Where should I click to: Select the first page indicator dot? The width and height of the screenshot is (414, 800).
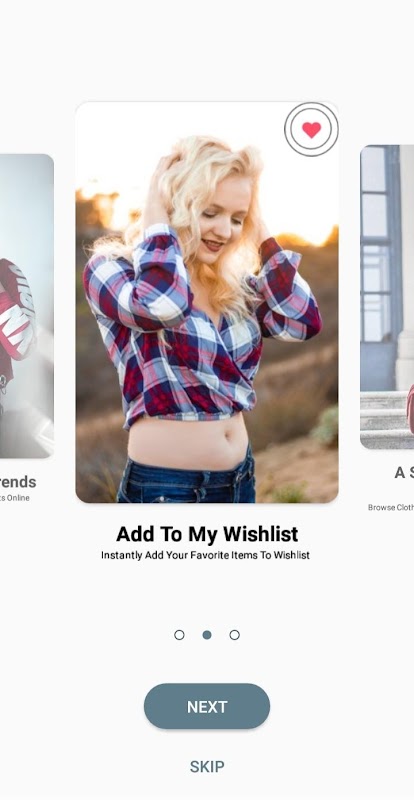[179, 635]
